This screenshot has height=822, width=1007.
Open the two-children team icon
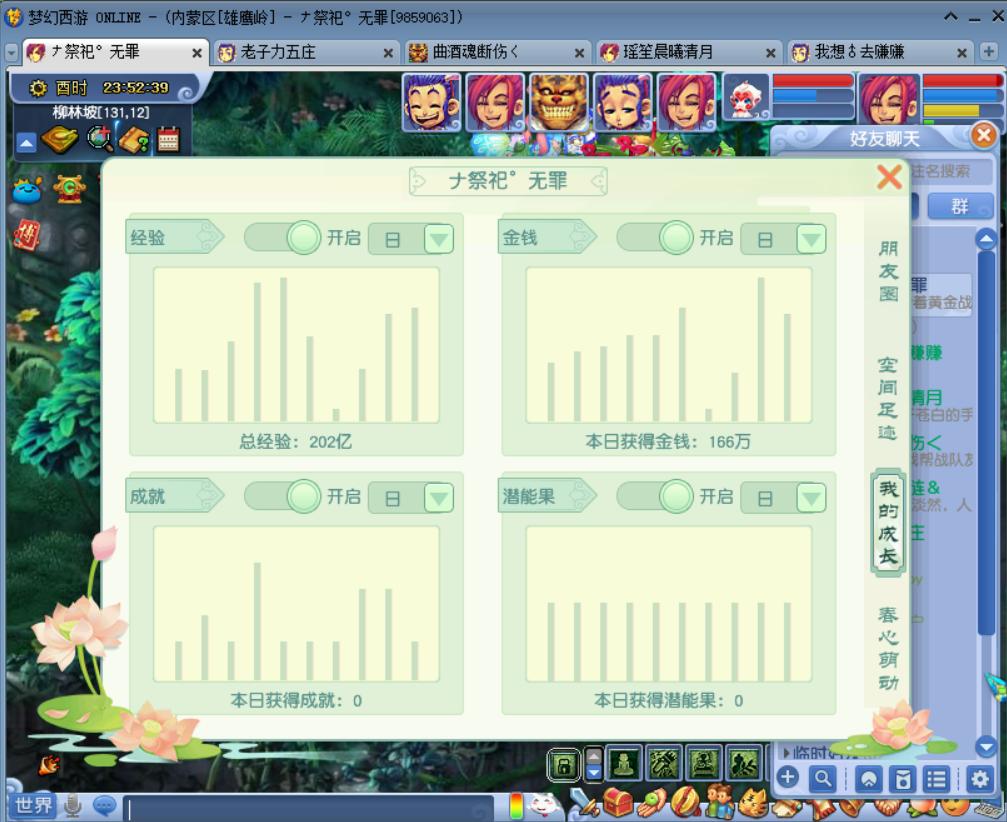721,802
